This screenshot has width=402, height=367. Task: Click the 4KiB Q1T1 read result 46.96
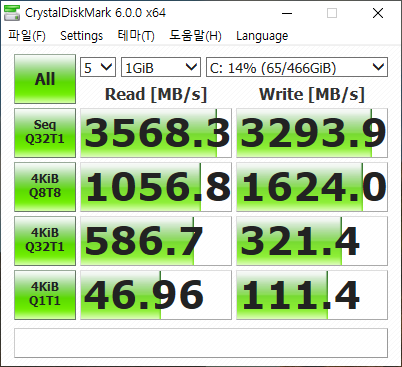coord(156,295)
